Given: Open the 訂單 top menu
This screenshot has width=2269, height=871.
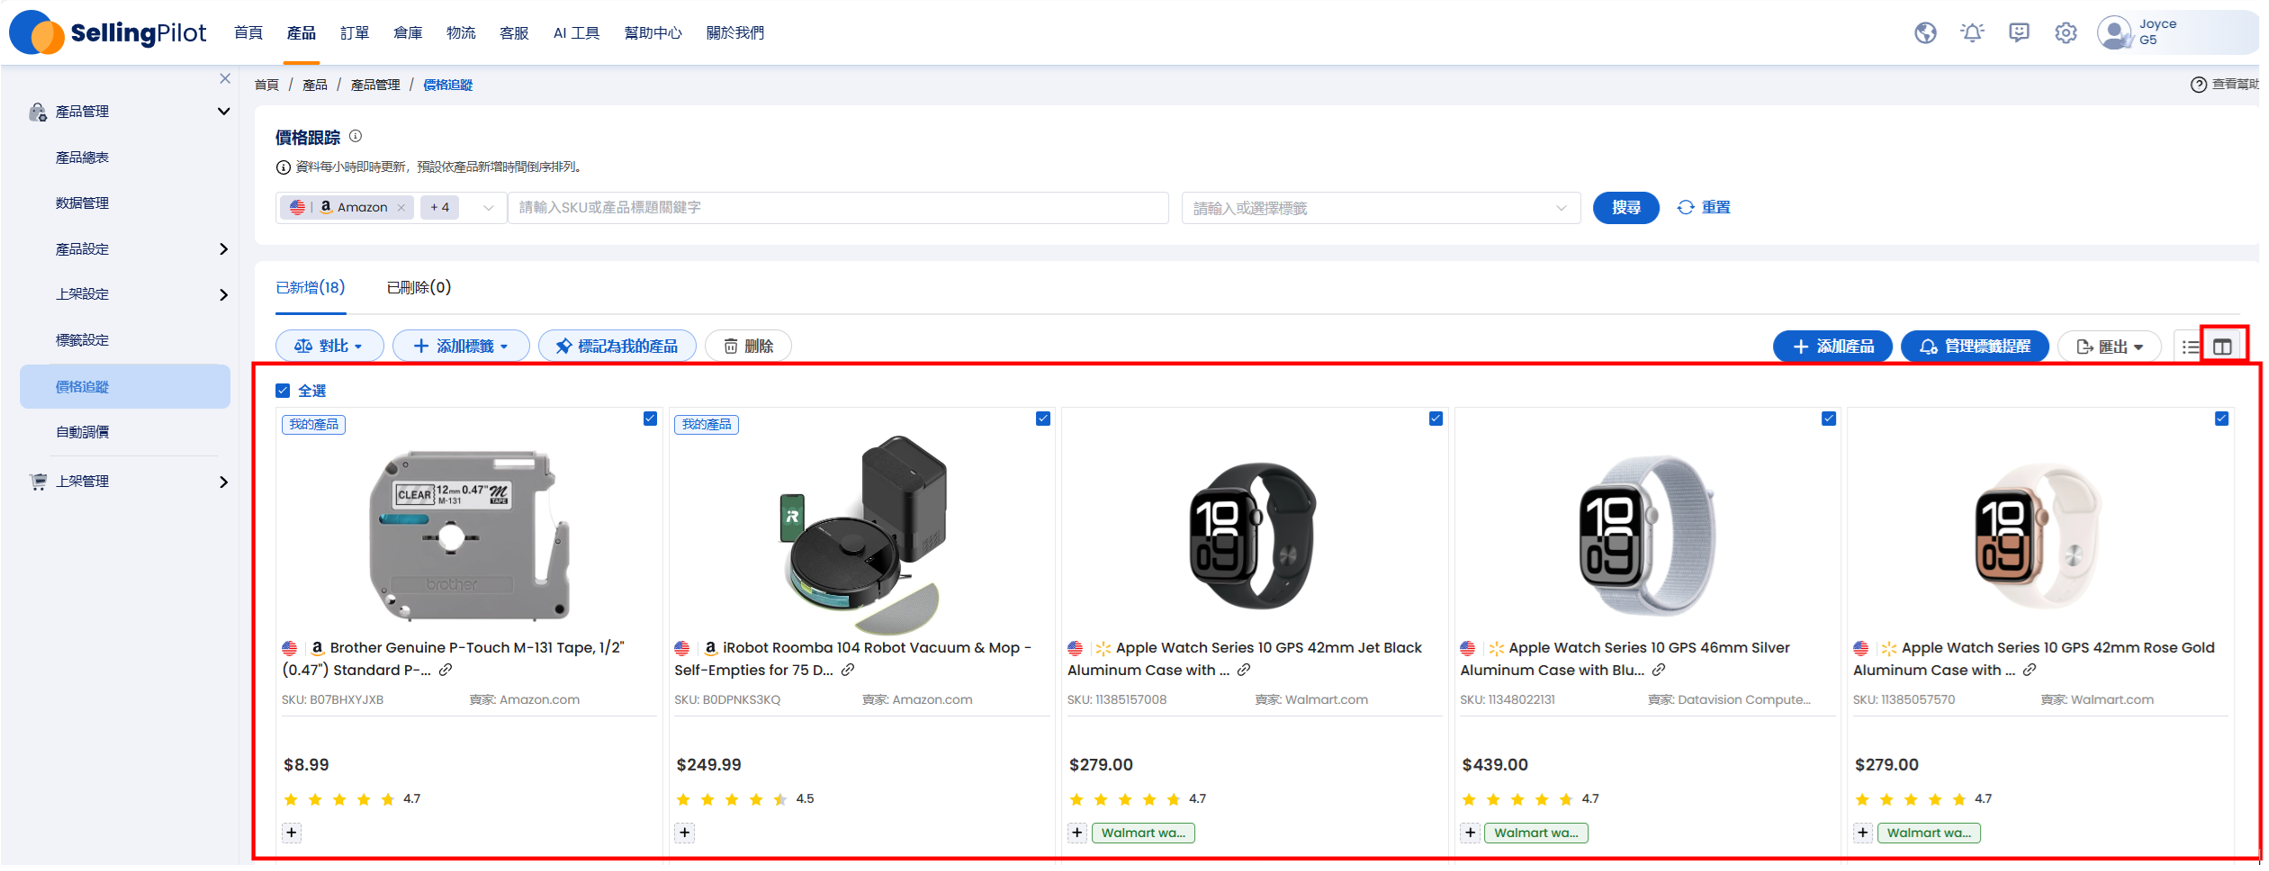Looking at the screenshot, I should pyautogui.click(x=354, y=33).
